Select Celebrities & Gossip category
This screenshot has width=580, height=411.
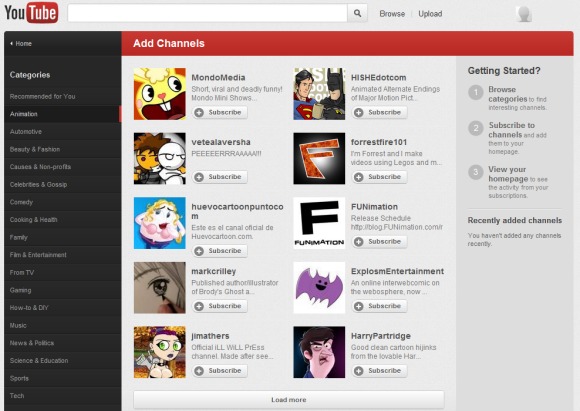[x=63, y=185]
